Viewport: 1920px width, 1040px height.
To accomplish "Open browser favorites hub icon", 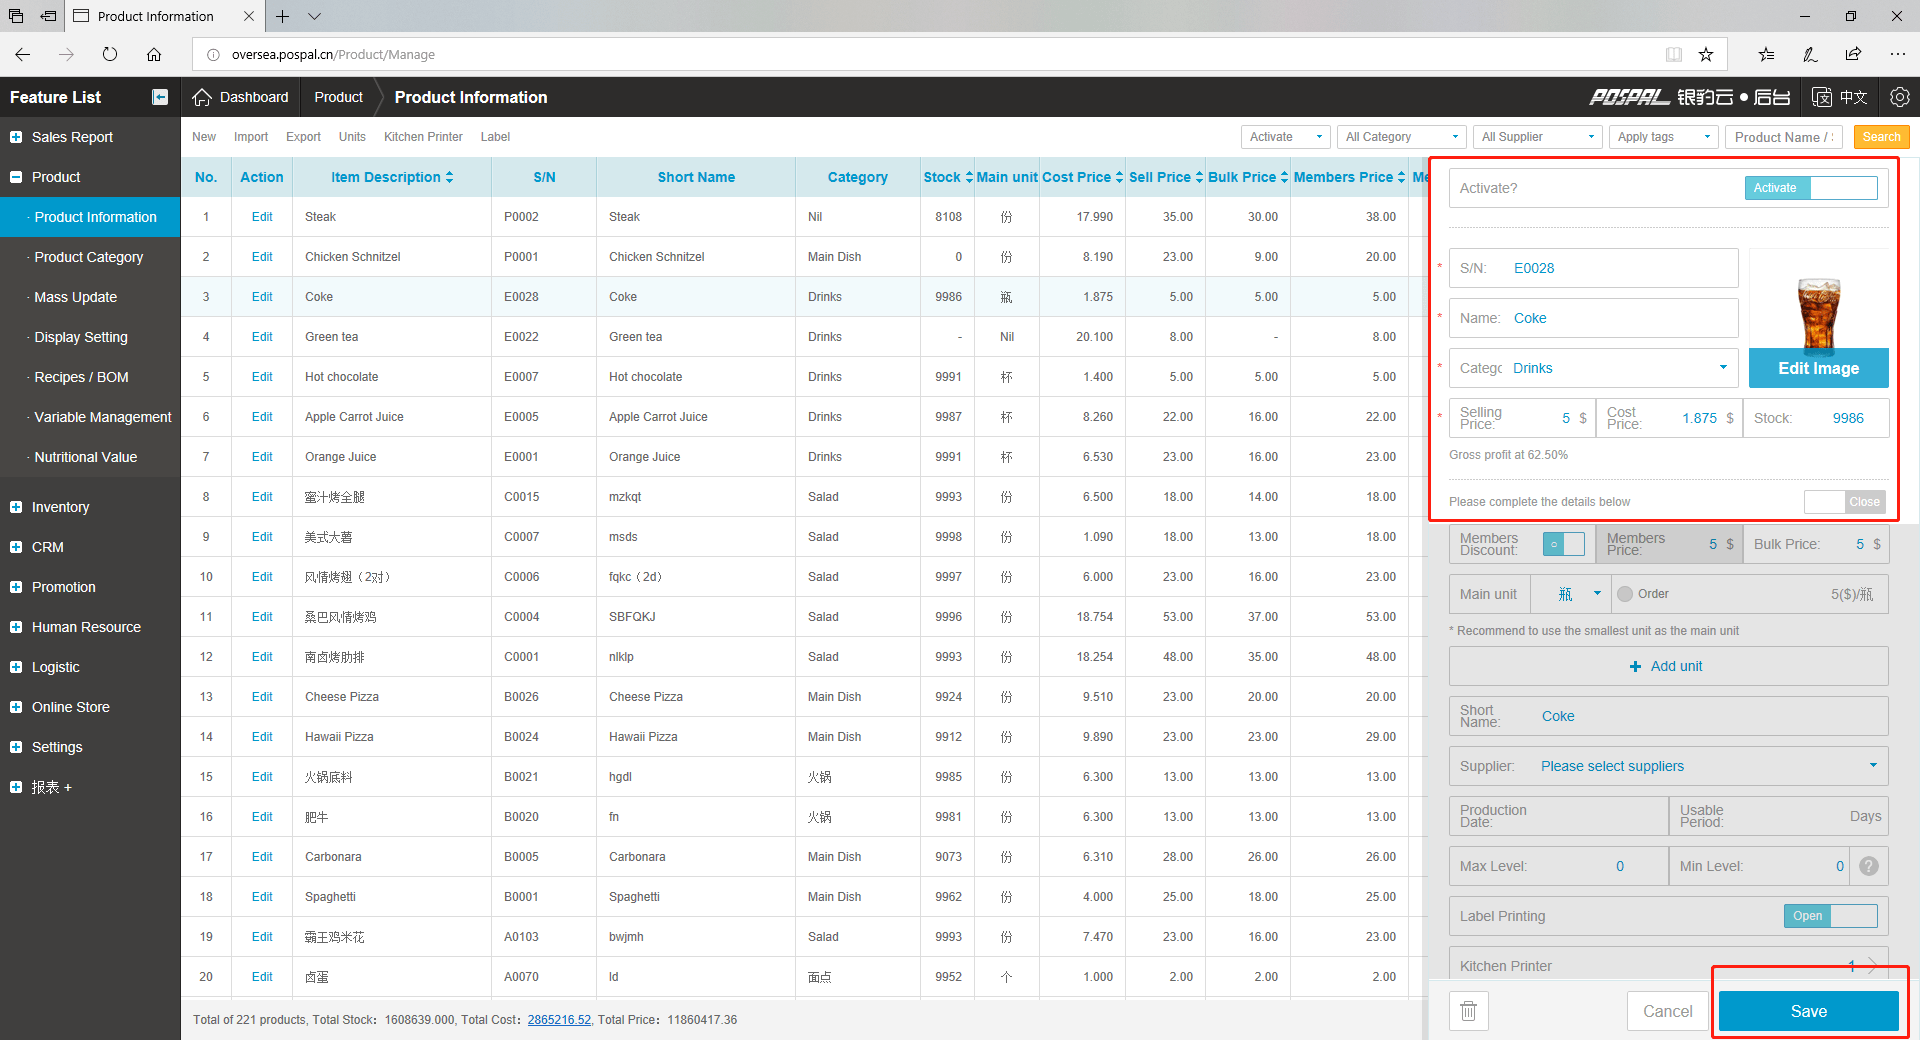I will (1766, 54).
